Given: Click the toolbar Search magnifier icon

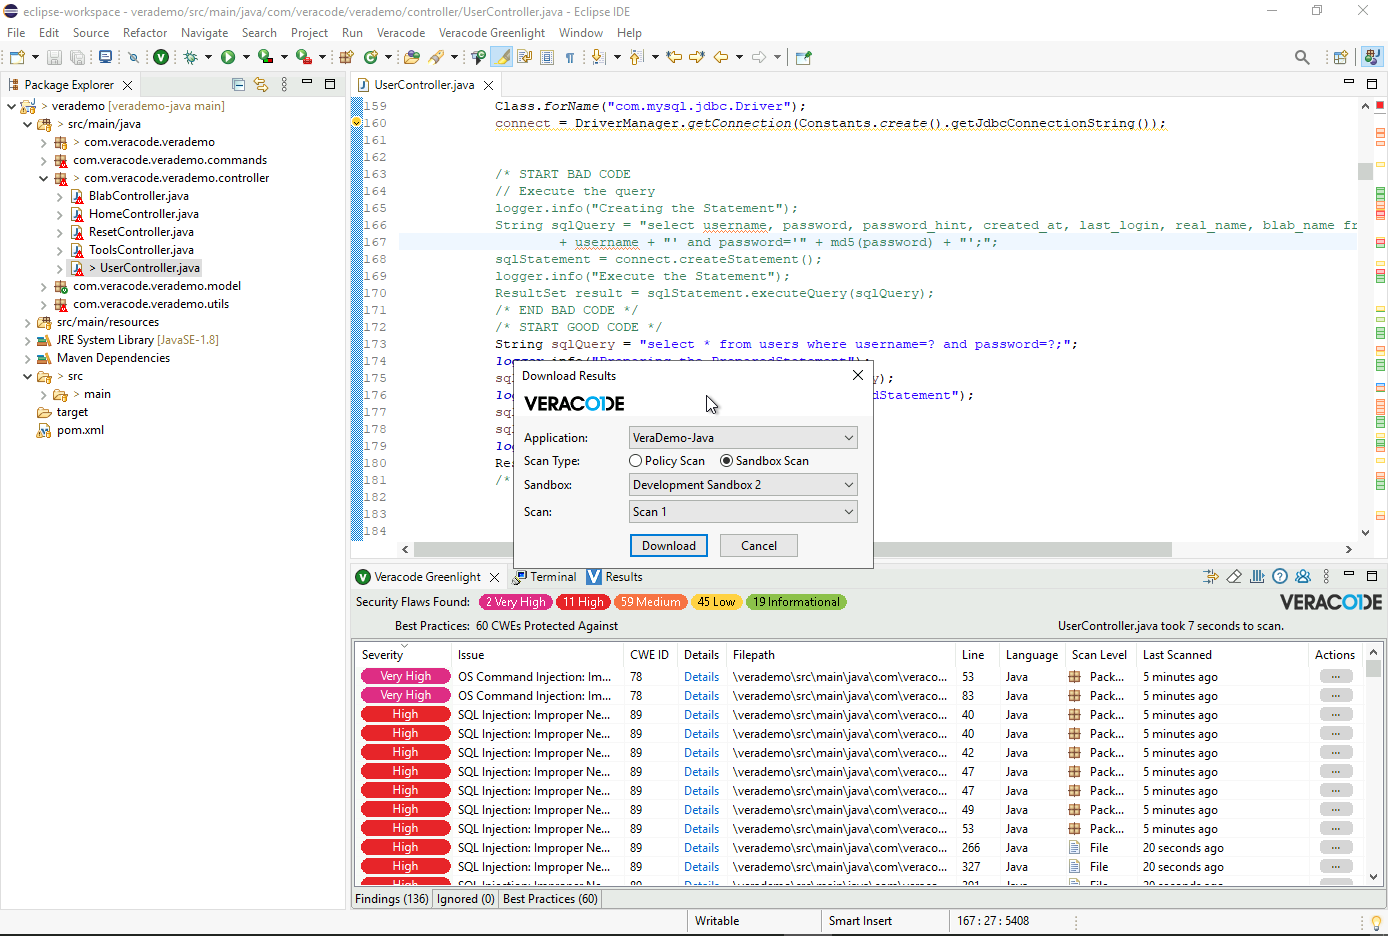Looking at the screenshot, I should coord(1302,57).
